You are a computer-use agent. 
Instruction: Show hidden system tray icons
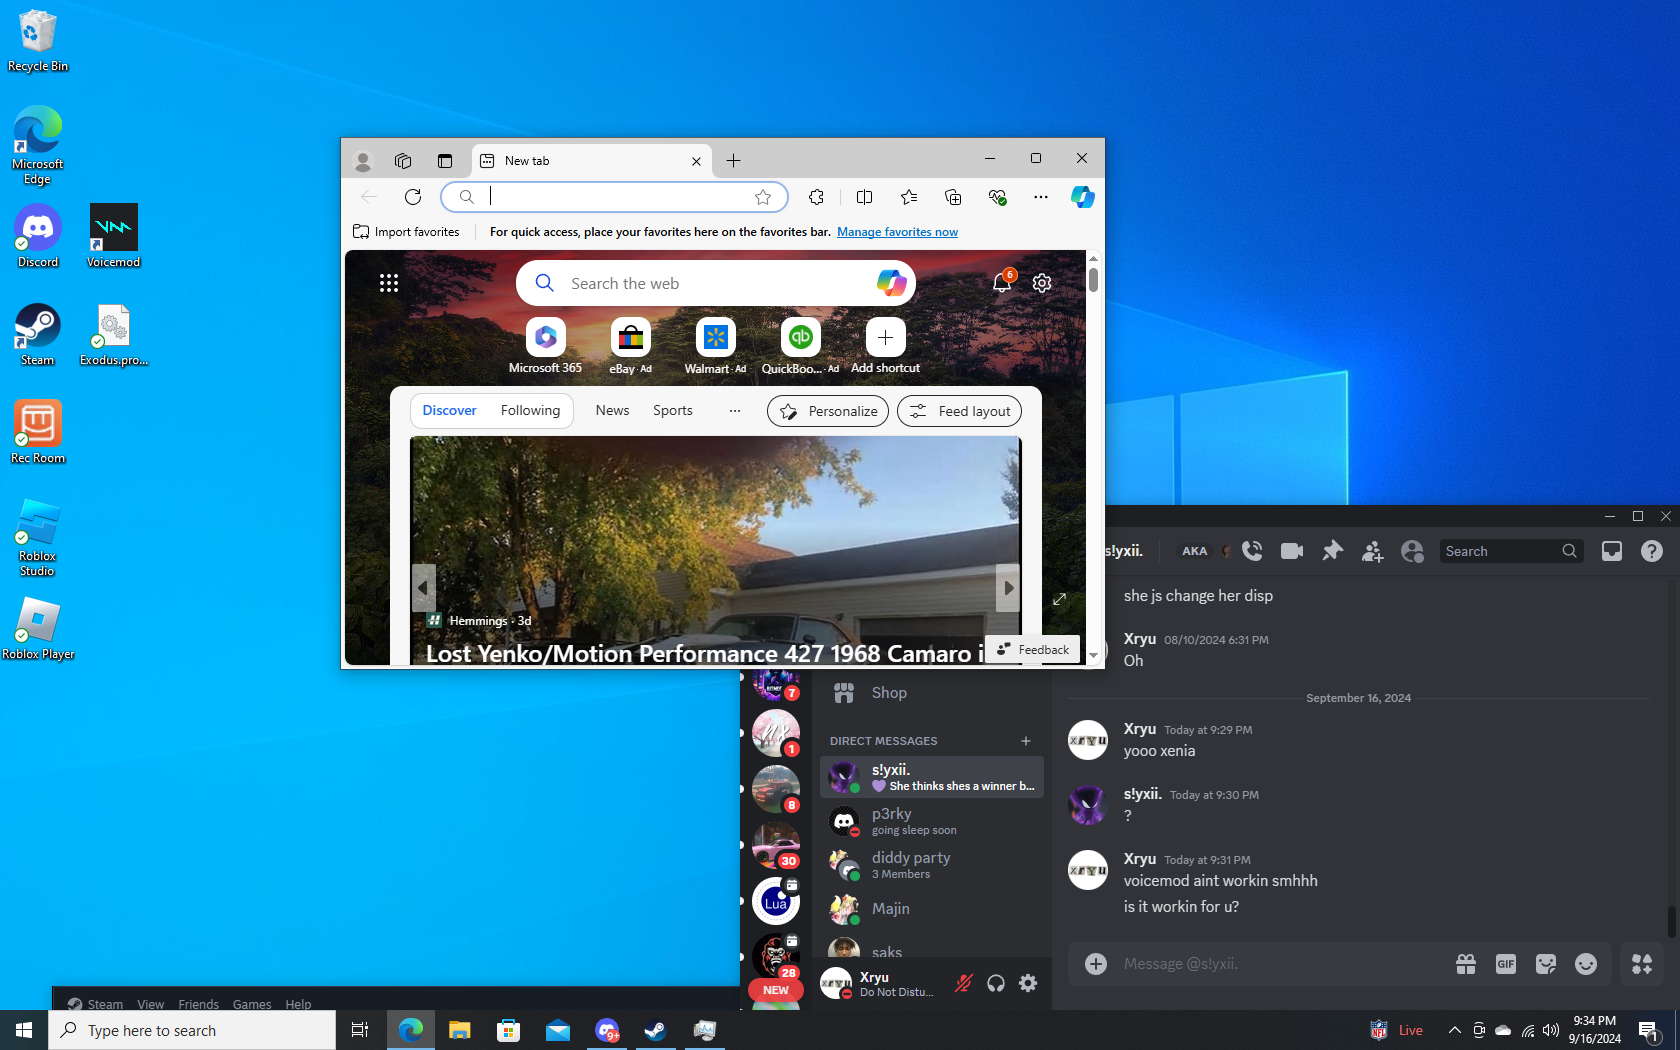point(1454,1030)
